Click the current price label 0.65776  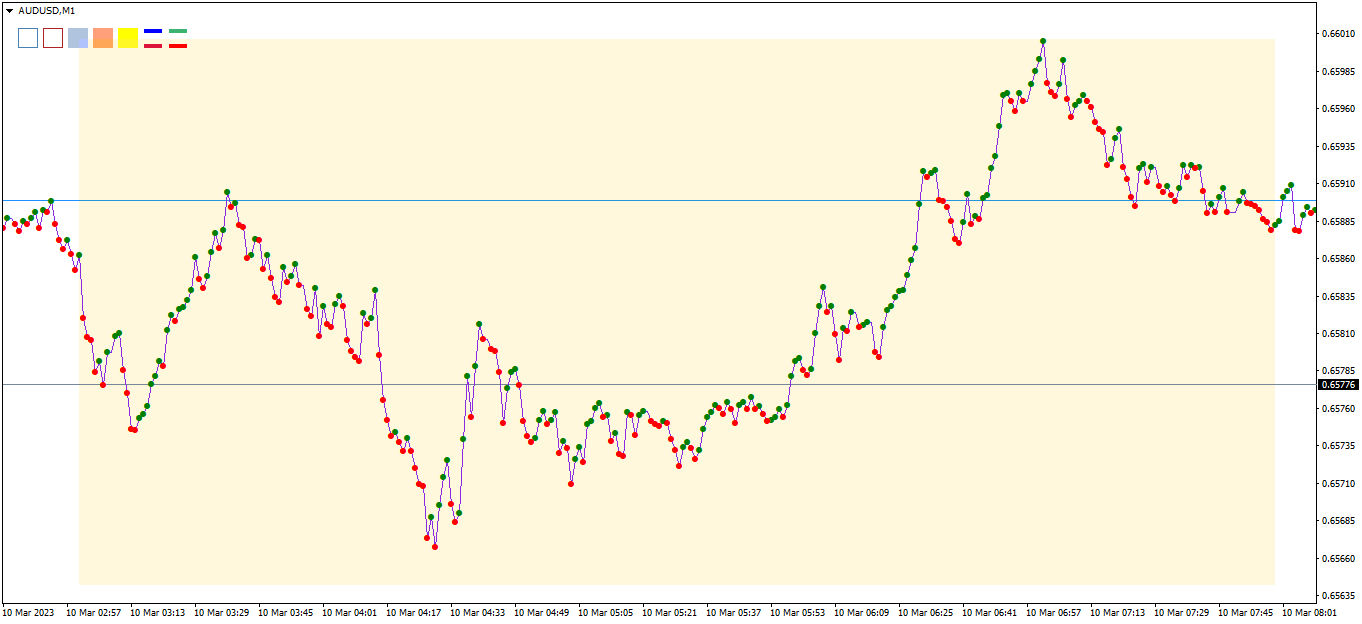coord(1339,384)
